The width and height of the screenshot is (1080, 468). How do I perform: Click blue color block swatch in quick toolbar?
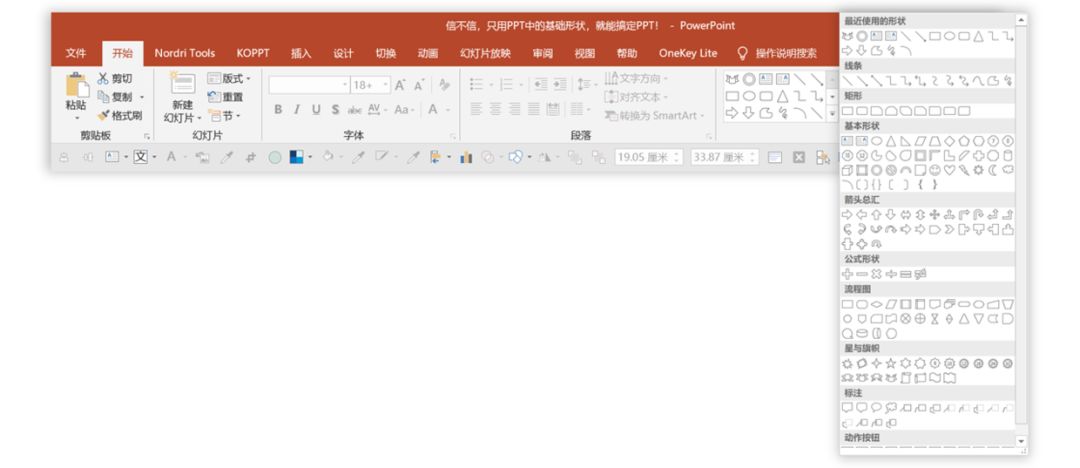pos(296,157)
